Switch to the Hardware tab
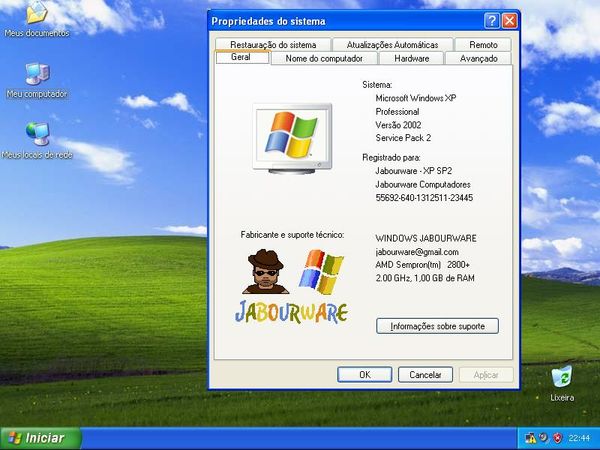The width and height of the screenshot is (600, 450). tap(411, 59)
